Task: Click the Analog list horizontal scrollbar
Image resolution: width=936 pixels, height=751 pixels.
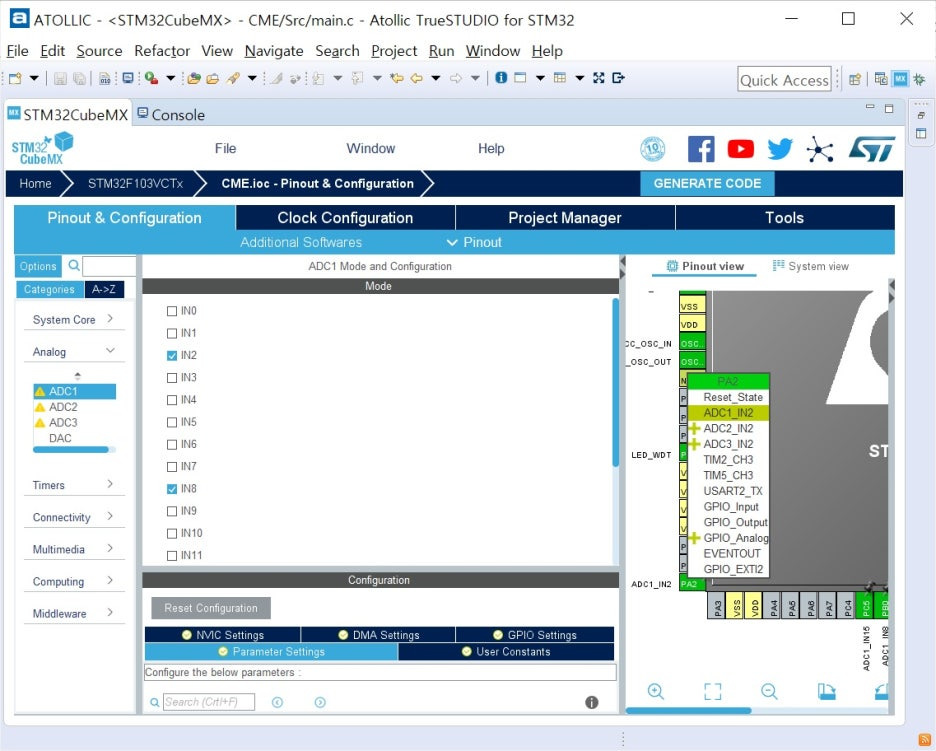Action: 71,450
